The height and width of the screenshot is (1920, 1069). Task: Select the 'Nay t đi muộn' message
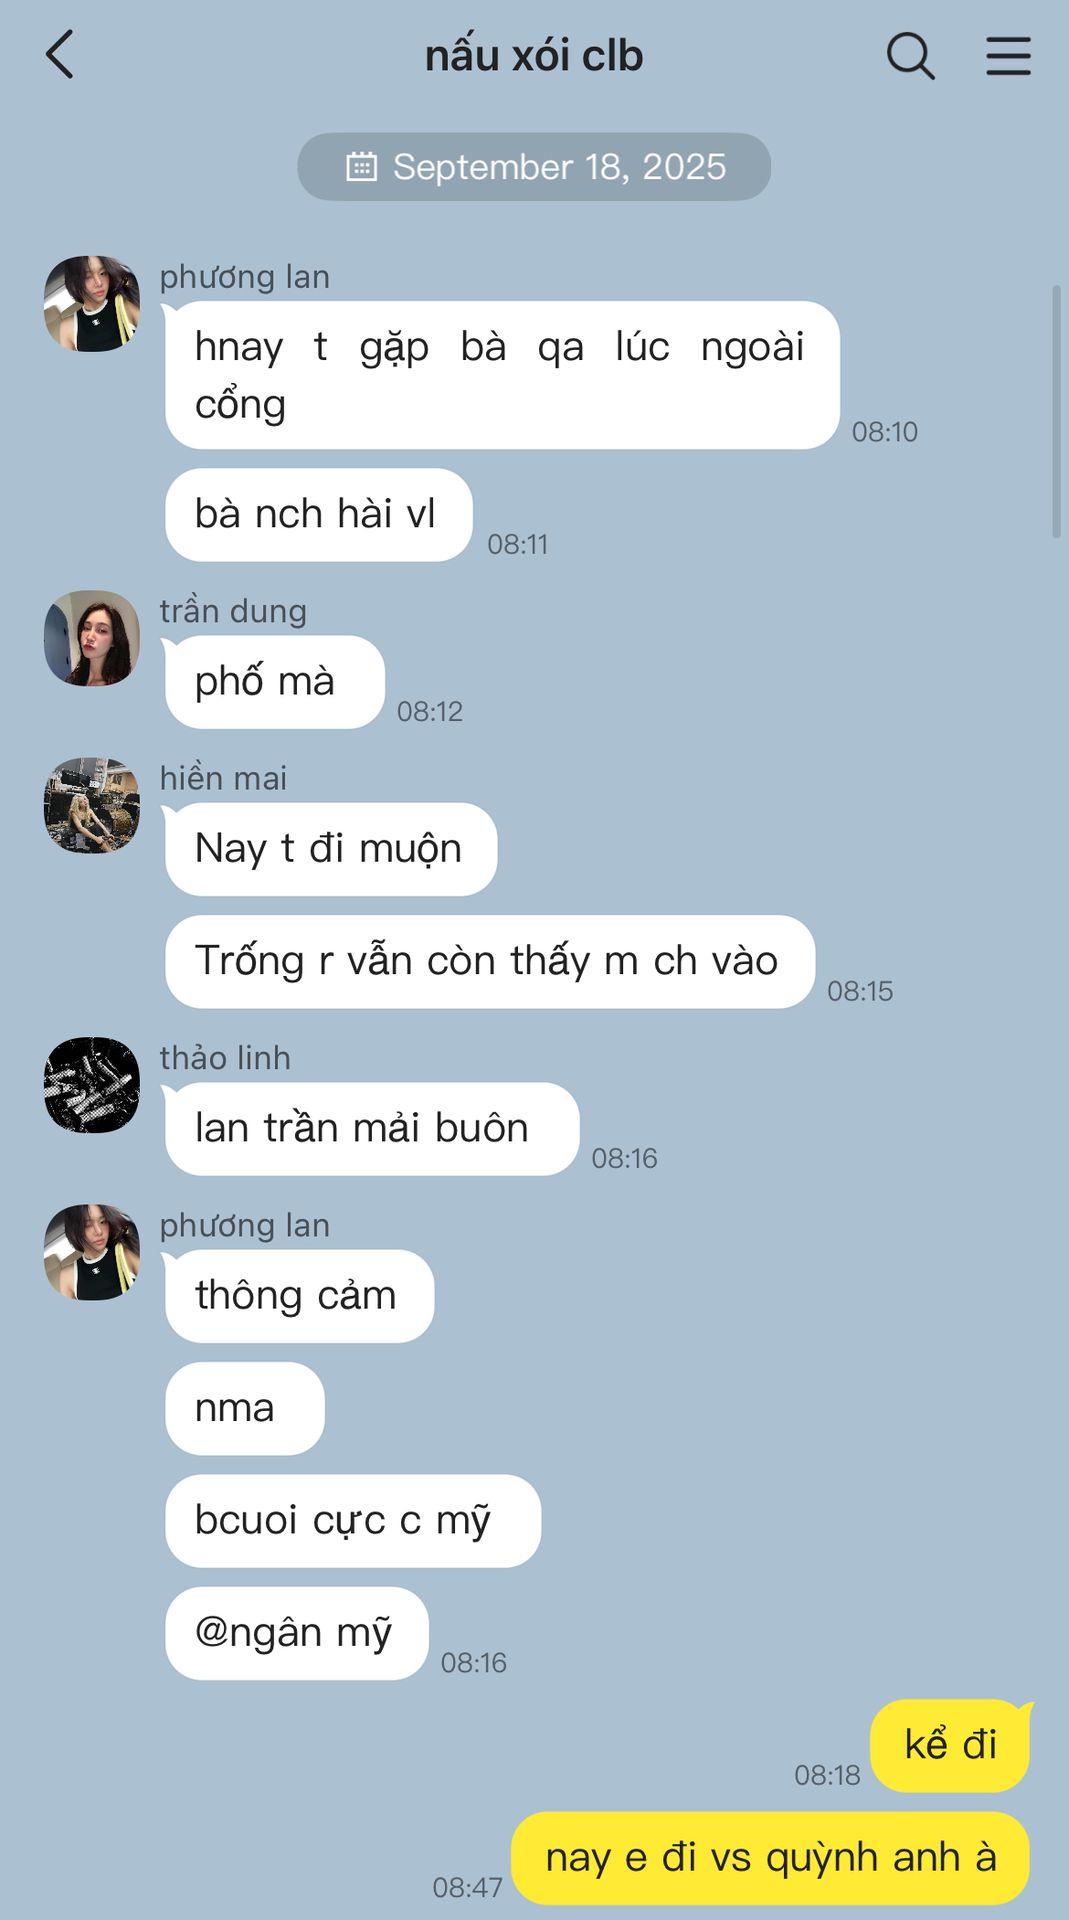(x=331, y=849)
